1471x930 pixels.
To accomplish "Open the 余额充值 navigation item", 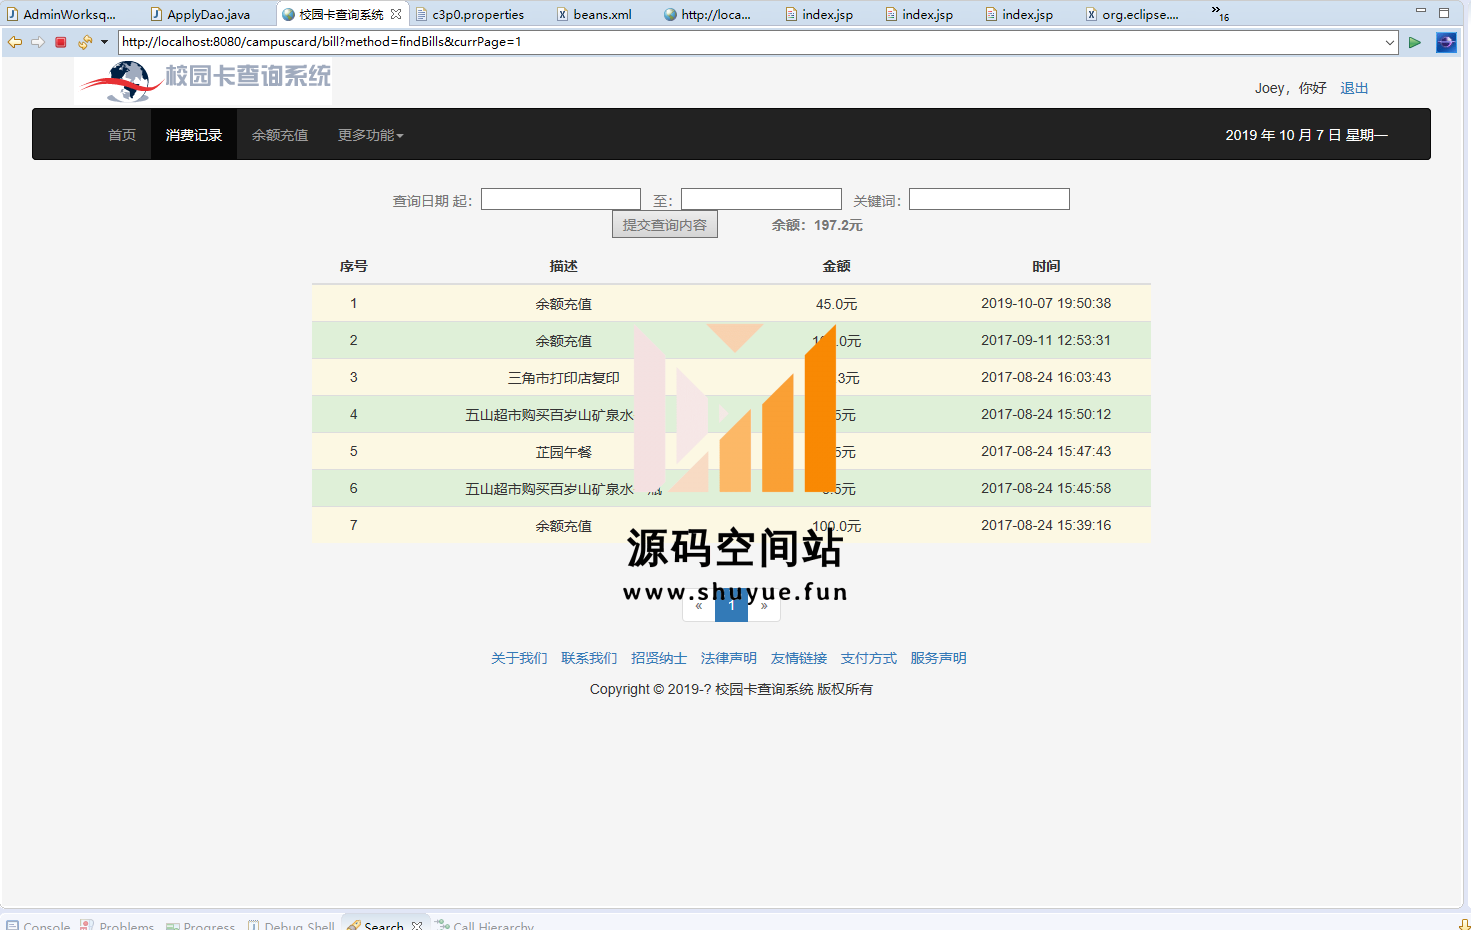I will (280, 135).
